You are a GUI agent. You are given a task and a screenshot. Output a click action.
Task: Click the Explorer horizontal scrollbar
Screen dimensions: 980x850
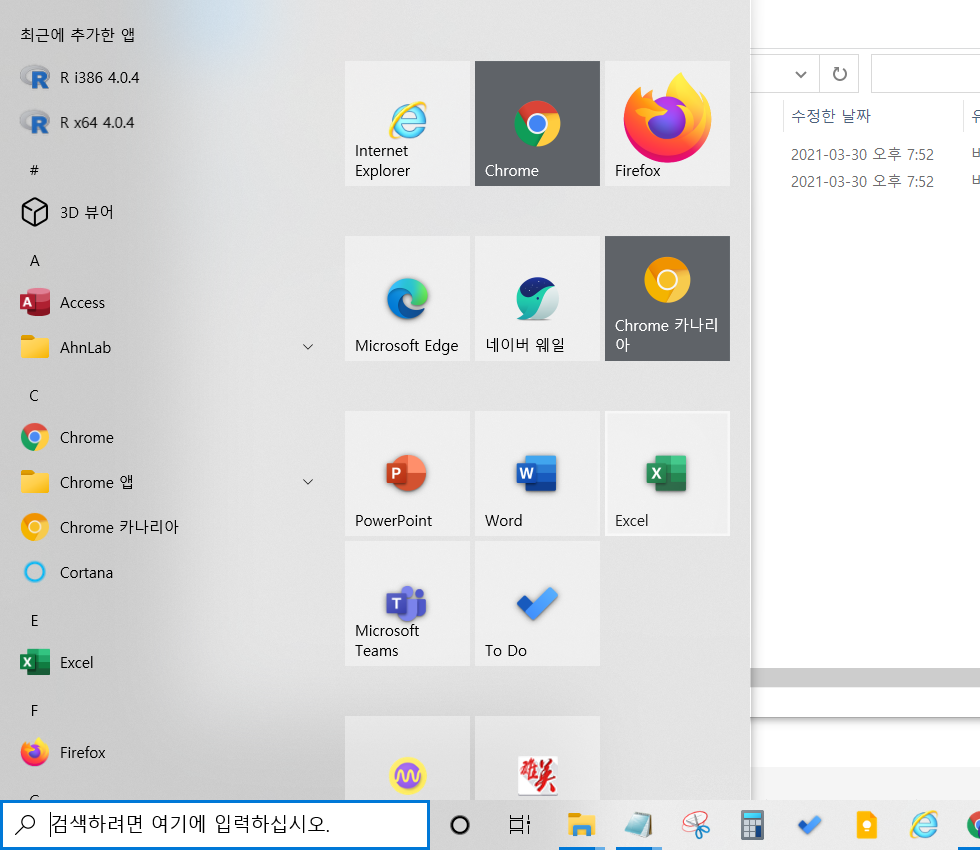(865, 678)
